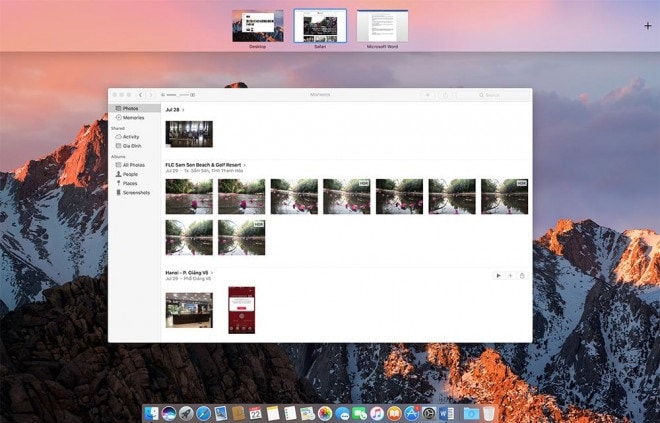Select Photos in the sidebar

134,109
